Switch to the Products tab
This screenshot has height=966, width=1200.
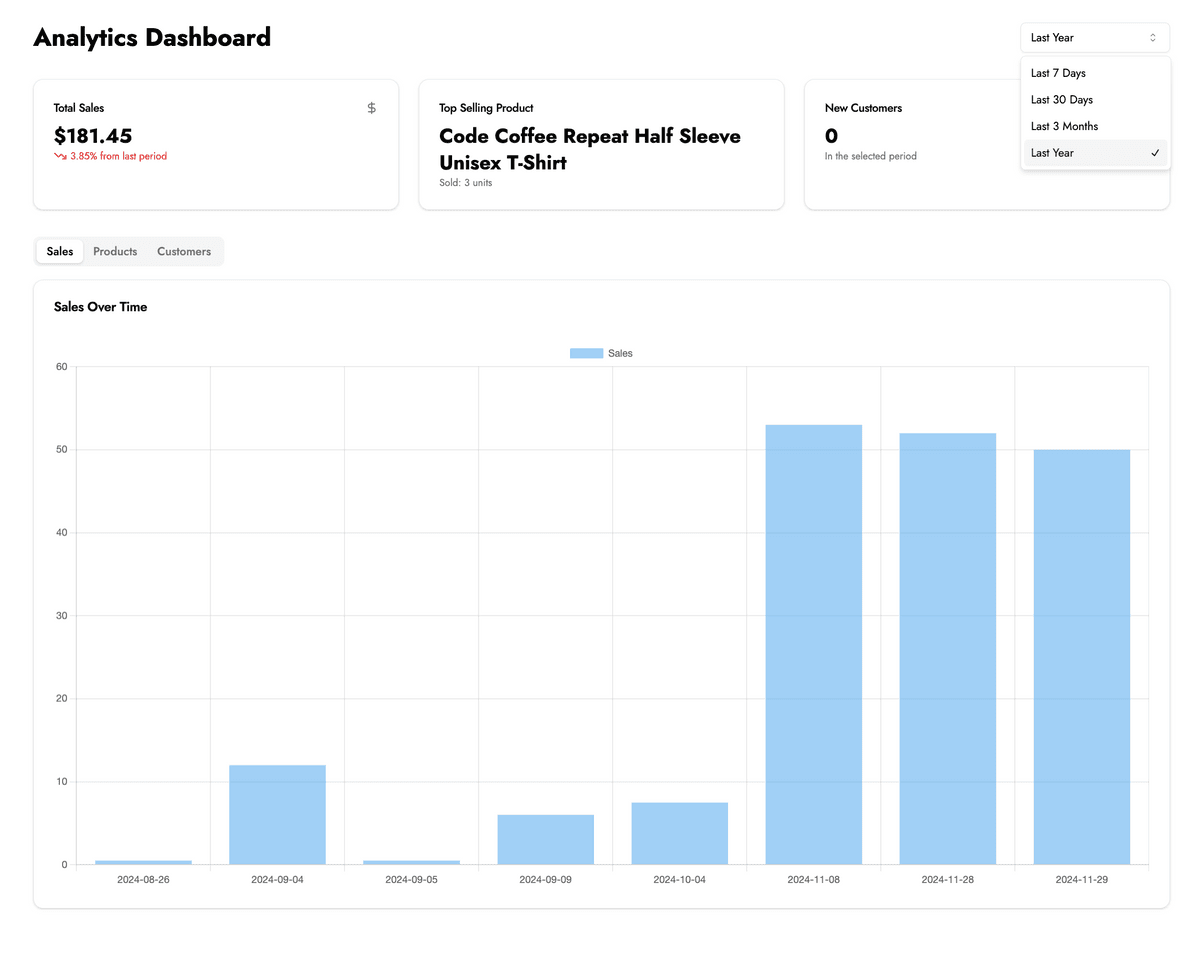(x=115, y=251)
